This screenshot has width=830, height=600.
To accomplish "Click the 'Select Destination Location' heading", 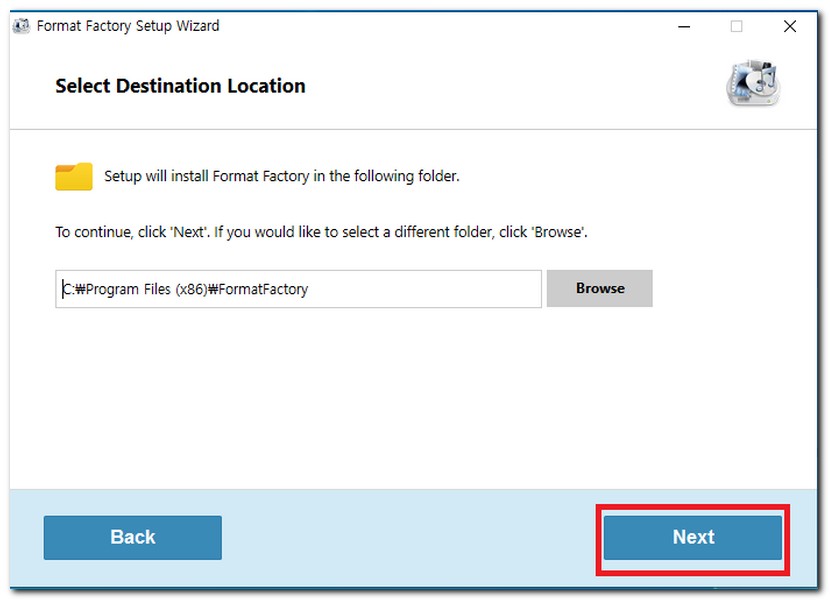I will [x=180, y=86].
